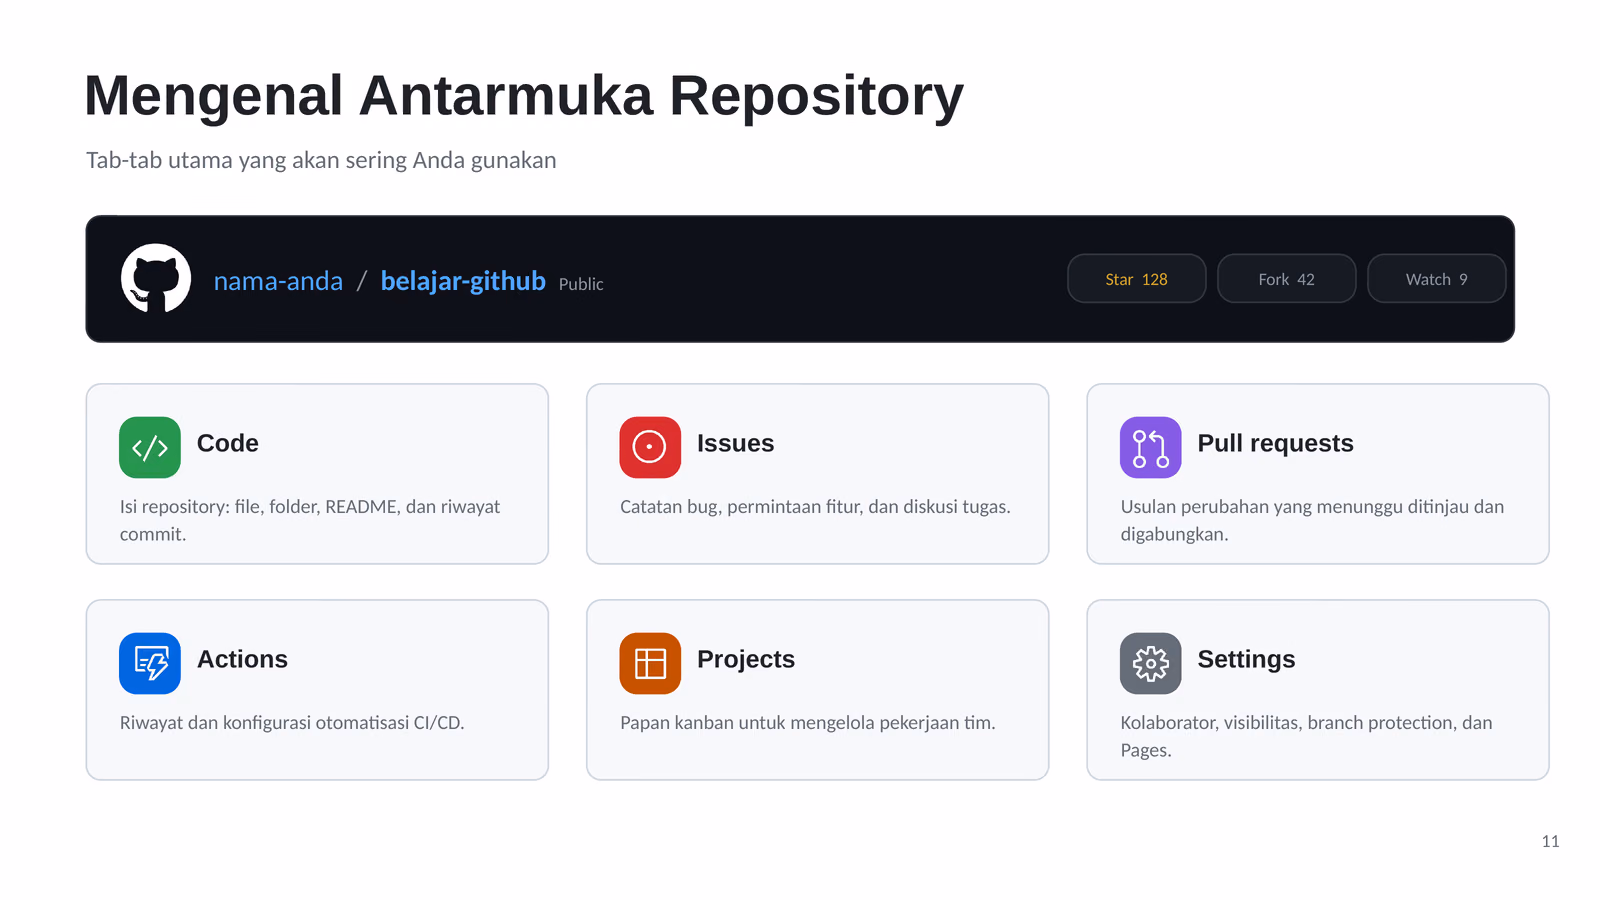Click the text 'Kolaborator, visibilitas, branch protection'
The height and width of the screenshot is (900, 1600).
coord(1288,723)
